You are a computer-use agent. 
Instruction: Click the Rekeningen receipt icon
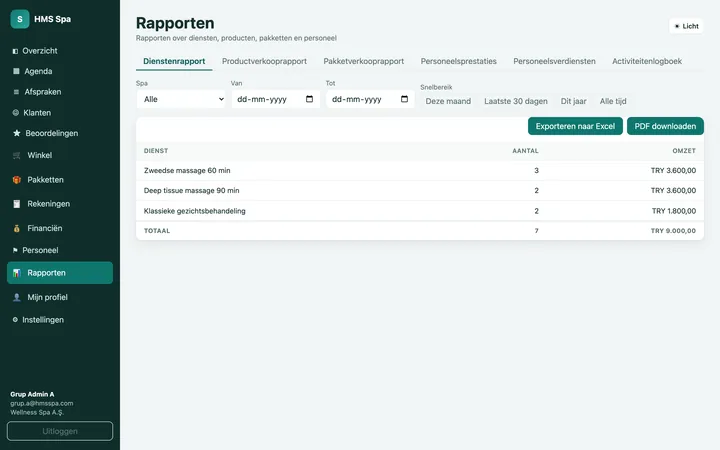click(x=17, y=204)
